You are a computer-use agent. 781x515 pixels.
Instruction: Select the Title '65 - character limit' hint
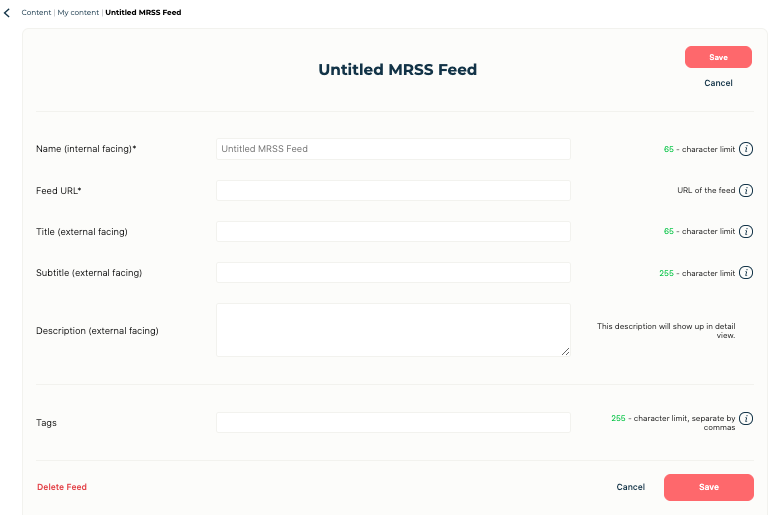click(699, 232)
